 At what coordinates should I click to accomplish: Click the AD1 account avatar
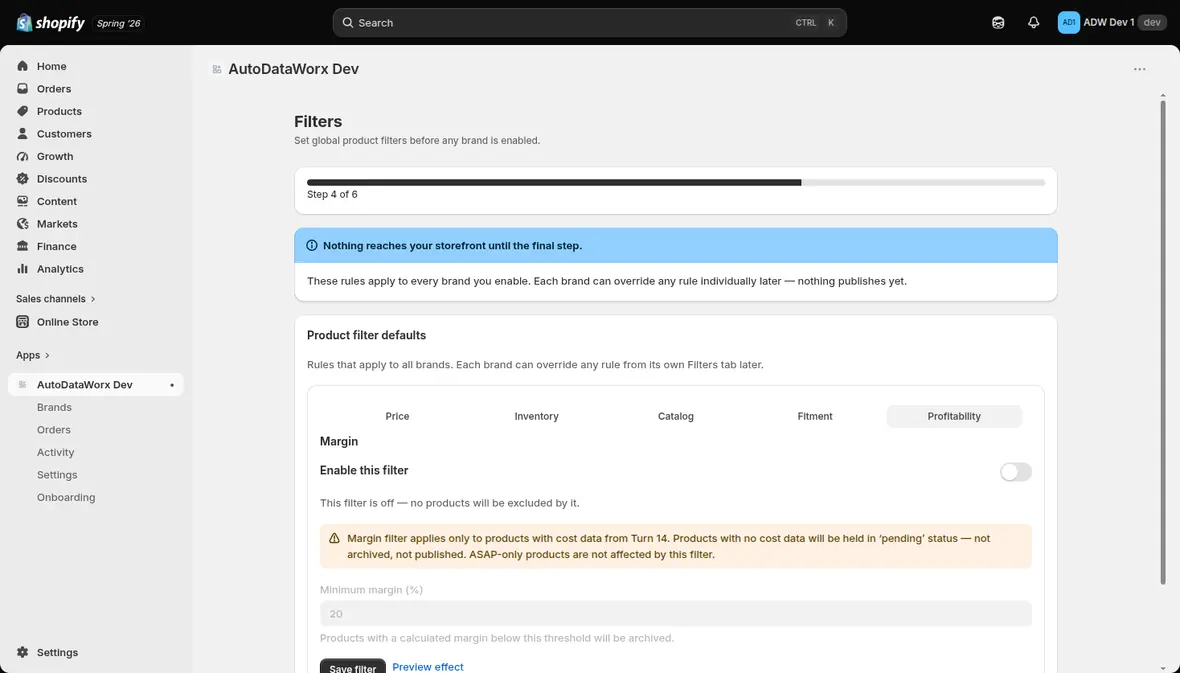pos(1069,23)
